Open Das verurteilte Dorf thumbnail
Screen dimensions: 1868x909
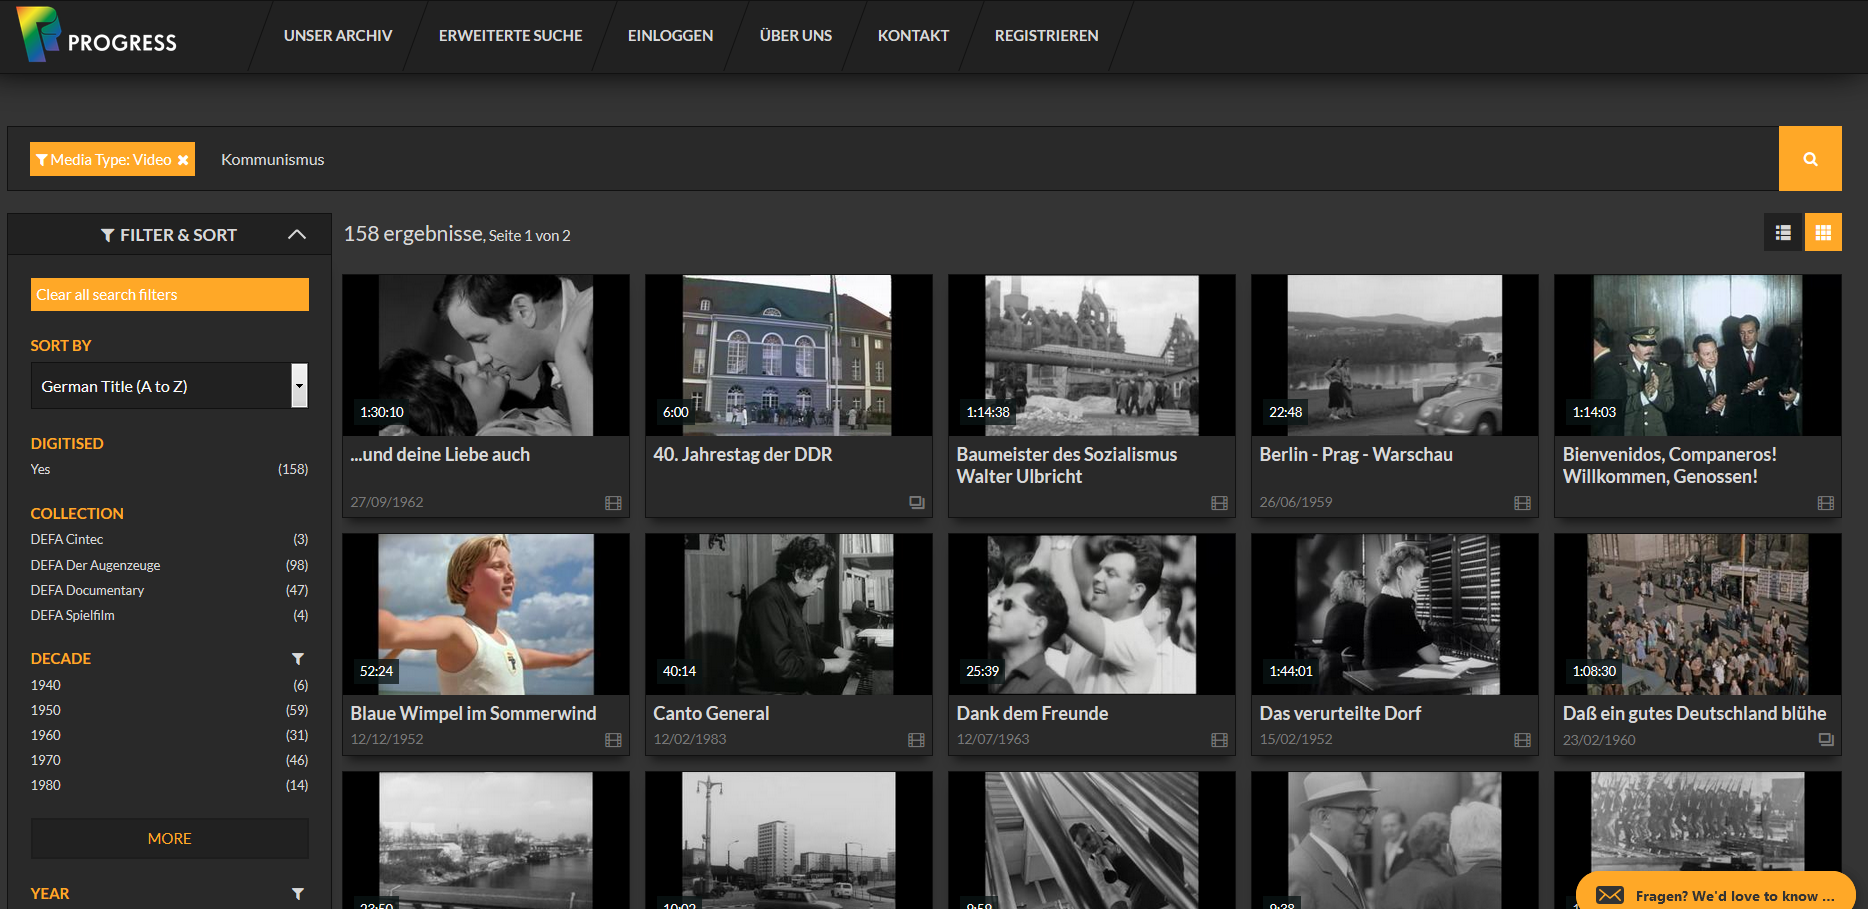[x=1395, y=614]
